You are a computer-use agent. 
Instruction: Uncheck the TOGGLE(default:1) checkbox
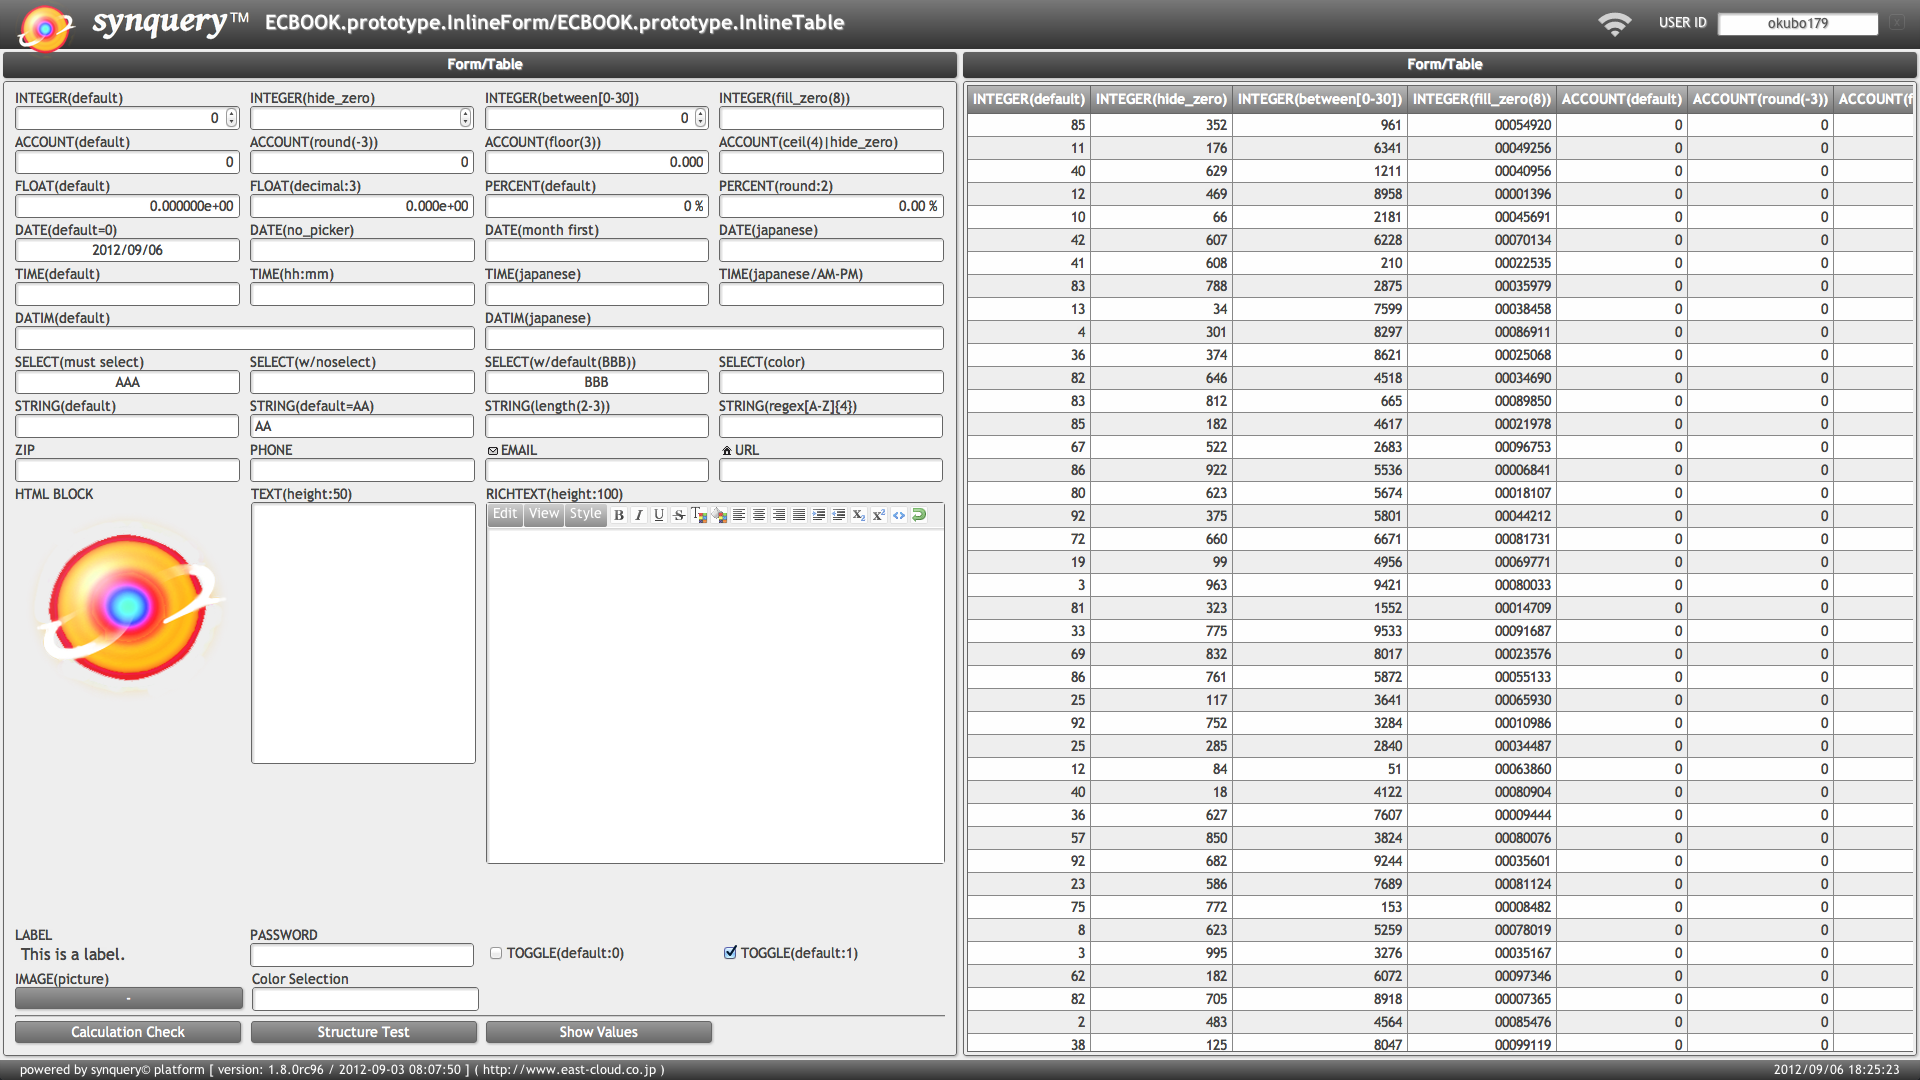(730, 953)
